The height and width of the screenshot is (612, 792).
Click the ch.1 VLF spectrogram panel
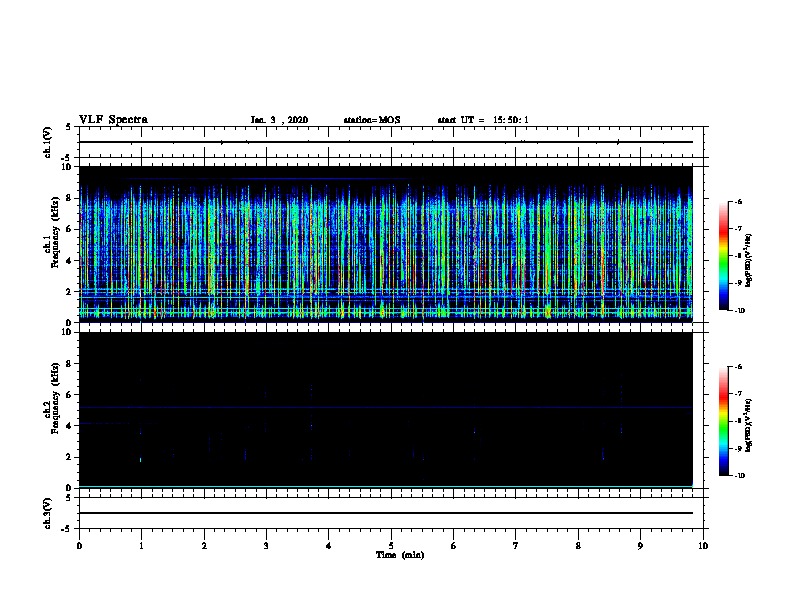coord(386,244)
